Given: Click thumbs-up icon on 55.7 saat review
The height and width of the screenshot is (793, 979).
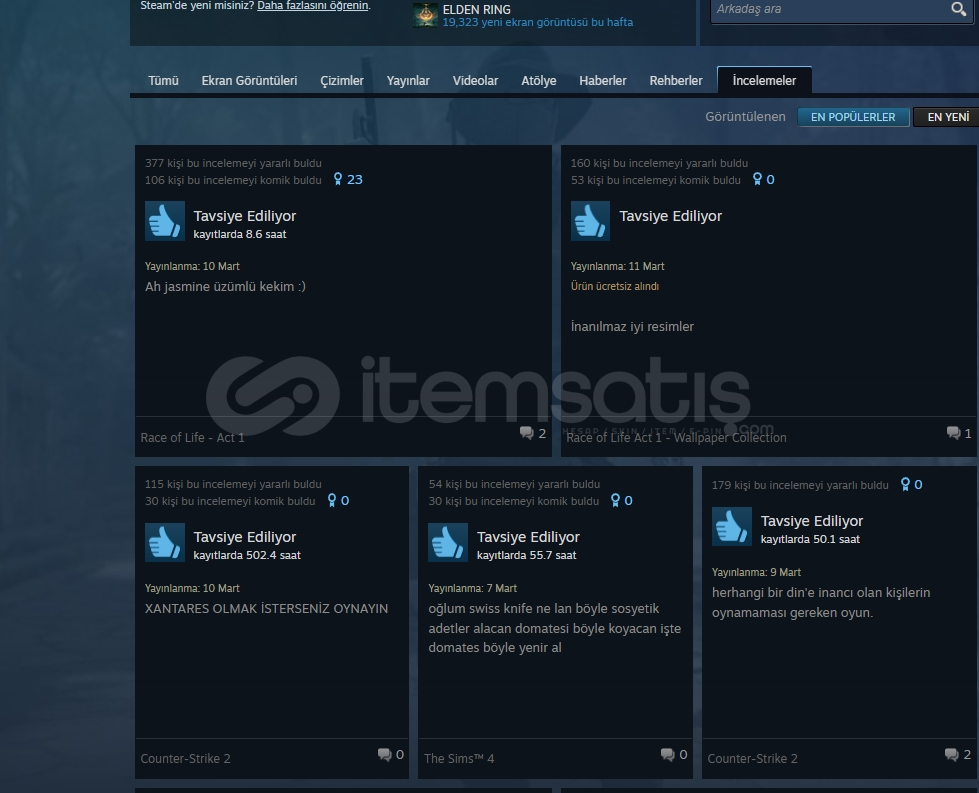Looking at the screenshot, I should [x=448, y=542].
